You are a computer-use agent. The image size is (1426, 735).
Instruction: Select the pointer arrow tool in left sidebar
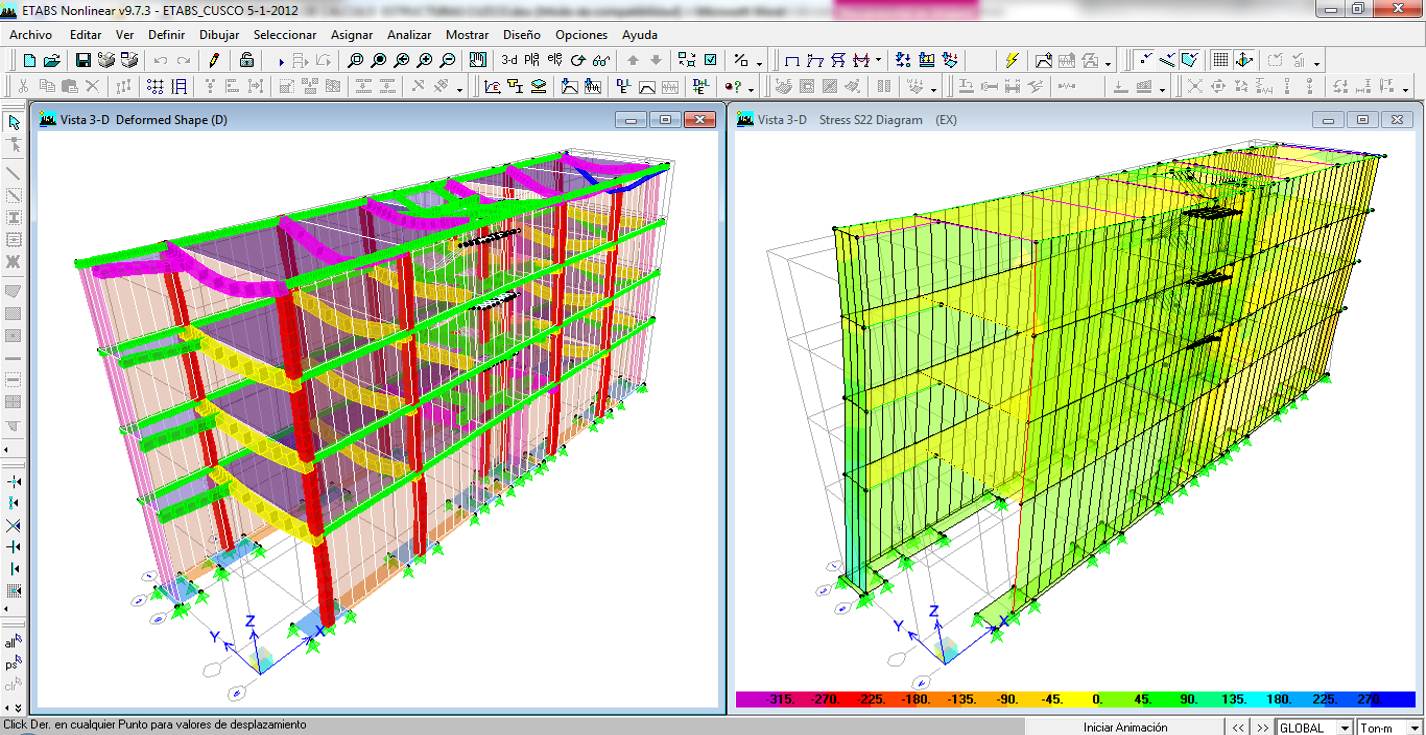coord(14,123)
